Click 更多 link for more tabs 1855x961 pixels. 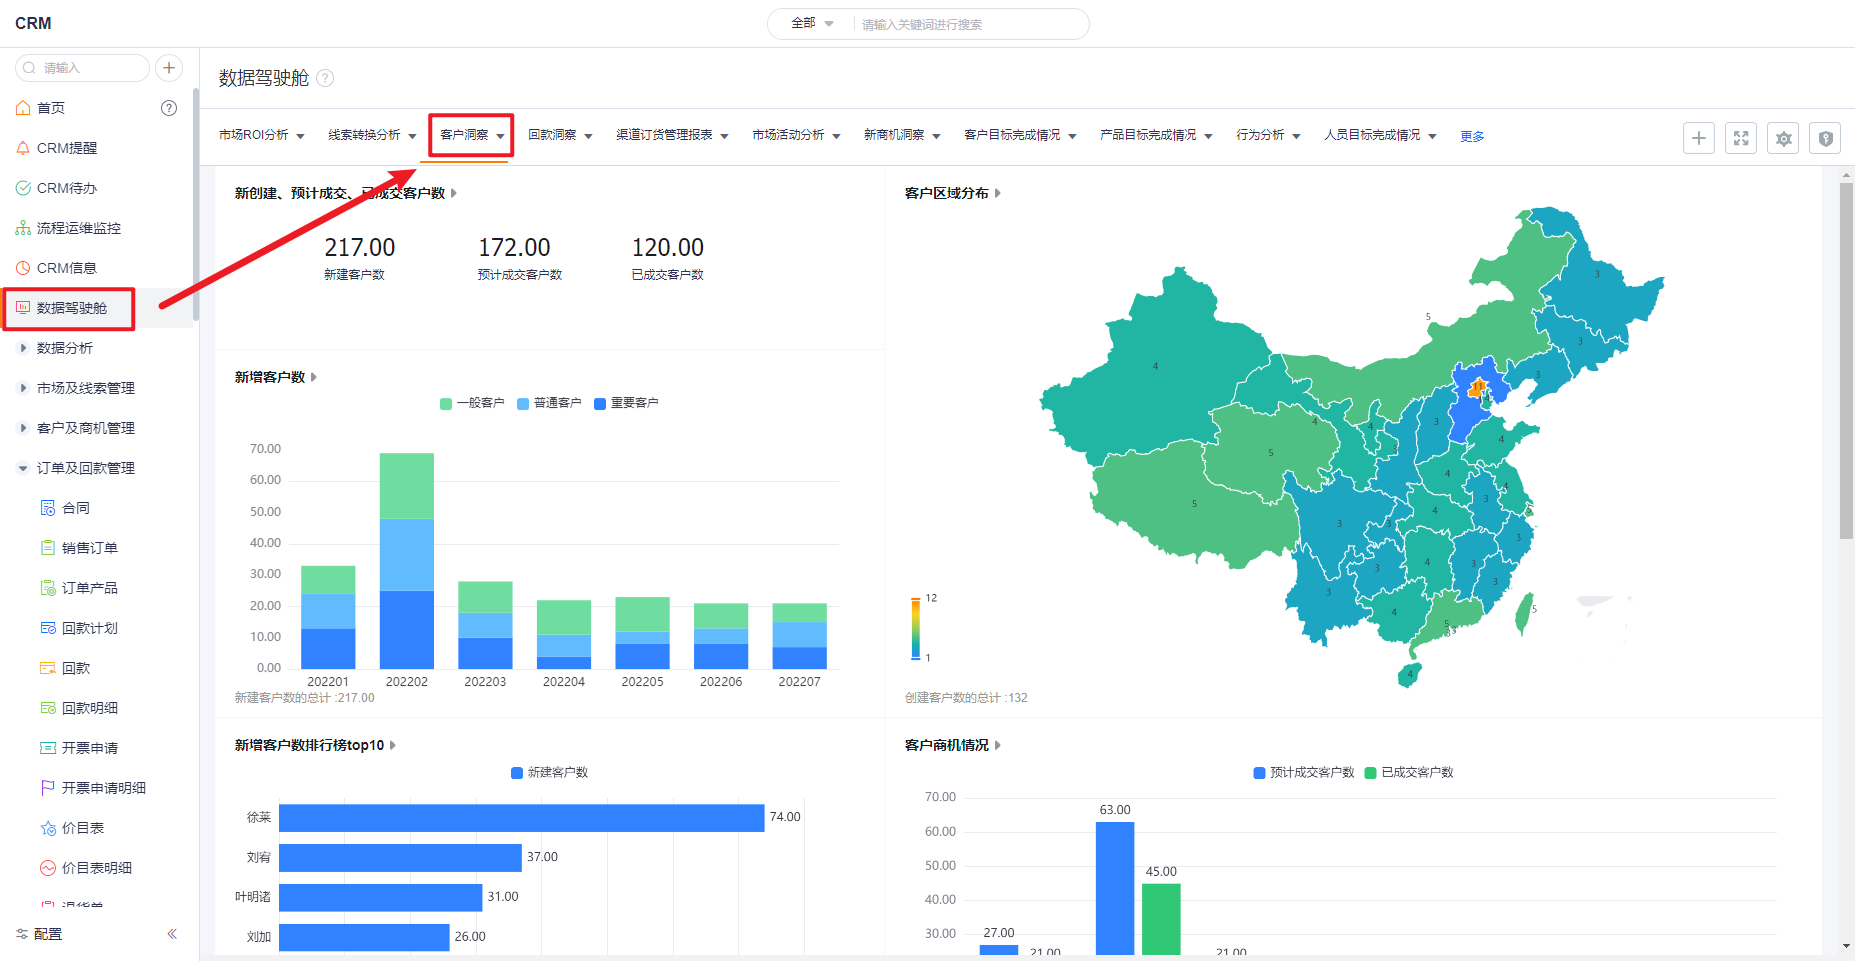coord(1472,136)
